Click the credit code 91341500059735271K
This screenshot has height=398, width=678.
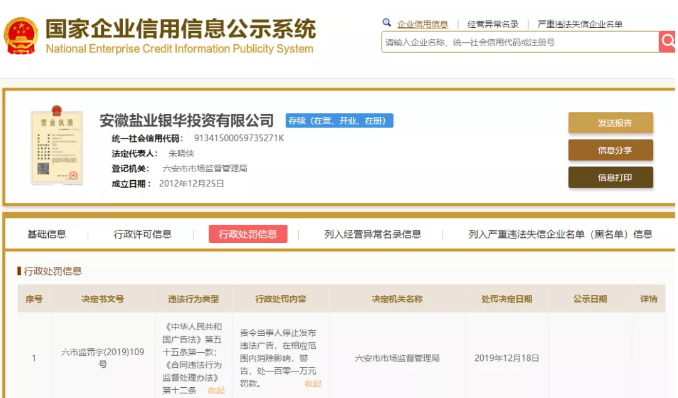click(239, 138)
